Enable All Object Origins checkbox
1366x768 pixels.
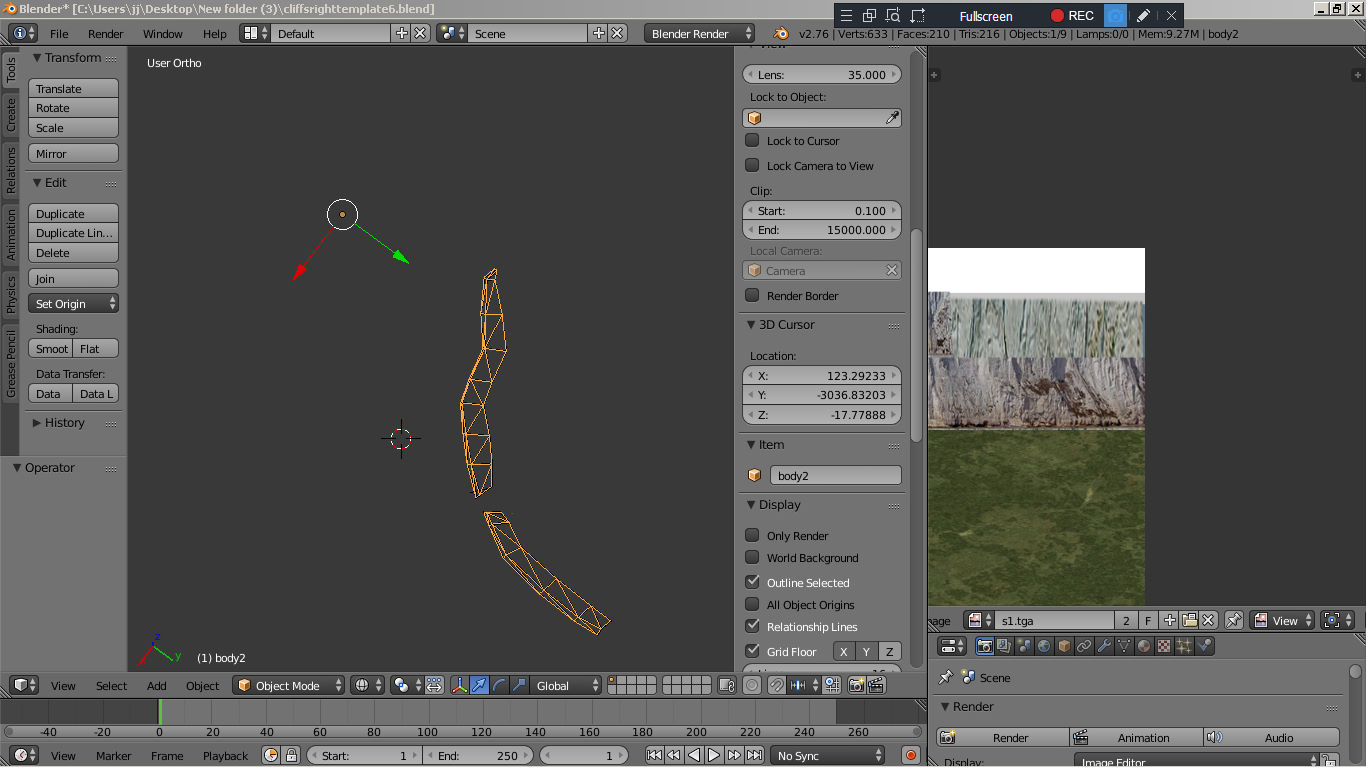point(752,605)
